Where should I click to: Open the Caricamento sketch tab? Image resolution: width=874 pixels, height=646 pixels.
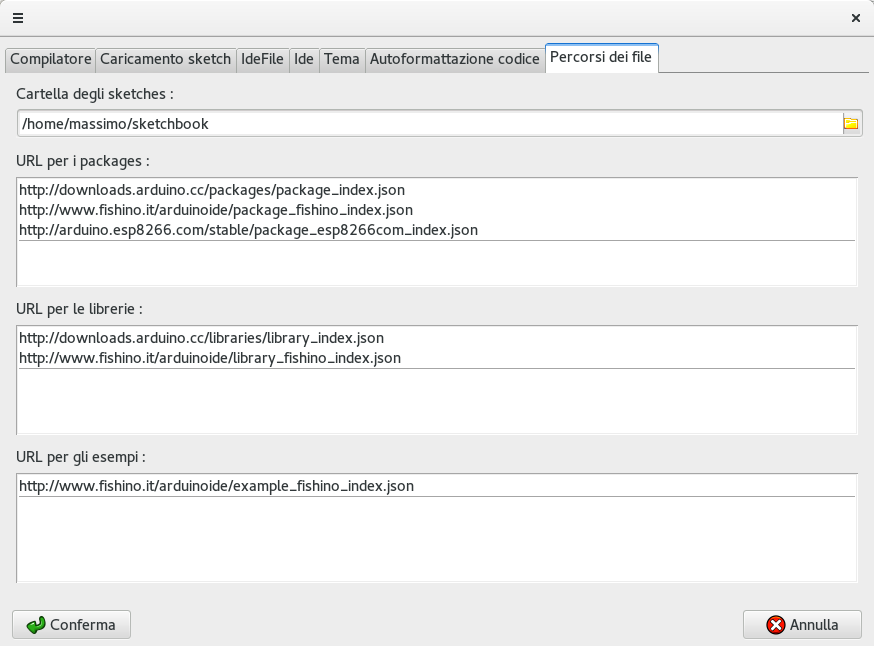tap(166, 59)
